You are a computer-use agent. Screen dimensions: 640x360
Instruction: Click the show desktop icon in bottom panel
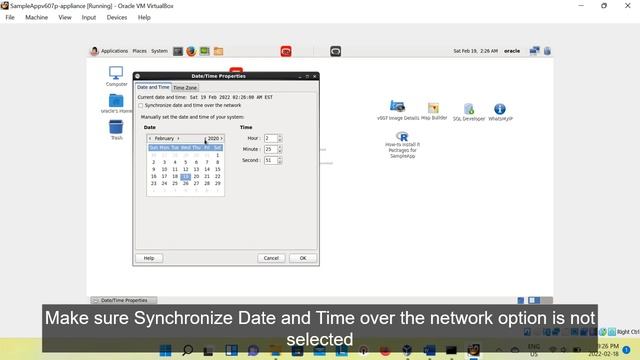520,300
